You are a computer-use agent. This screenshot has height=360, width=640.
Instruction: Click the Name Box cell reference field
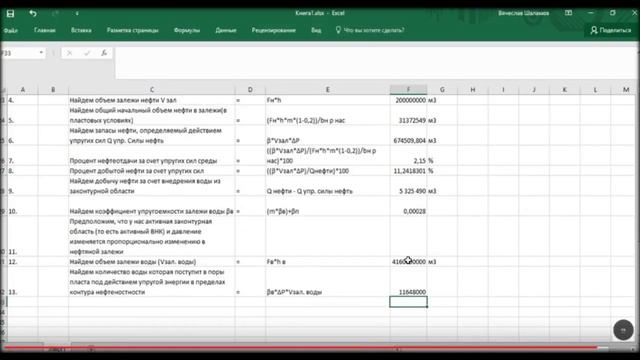[x=20, y=53]
